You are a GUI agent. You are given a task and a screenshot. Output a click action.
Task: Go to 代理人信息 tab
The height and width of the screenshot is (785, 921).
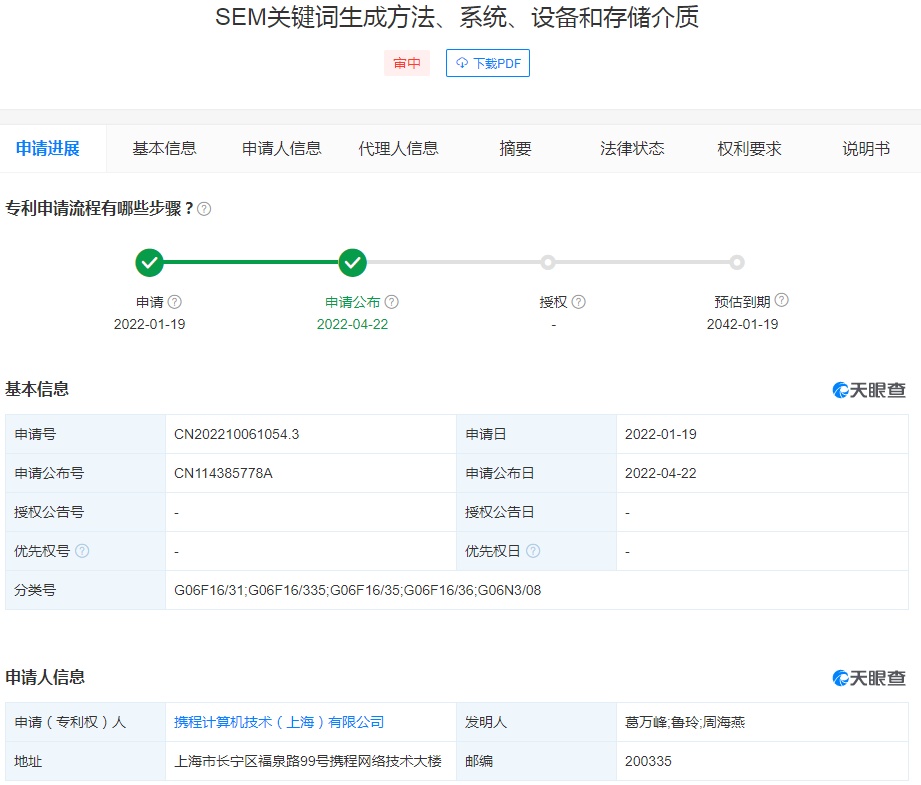coord(398,149)
